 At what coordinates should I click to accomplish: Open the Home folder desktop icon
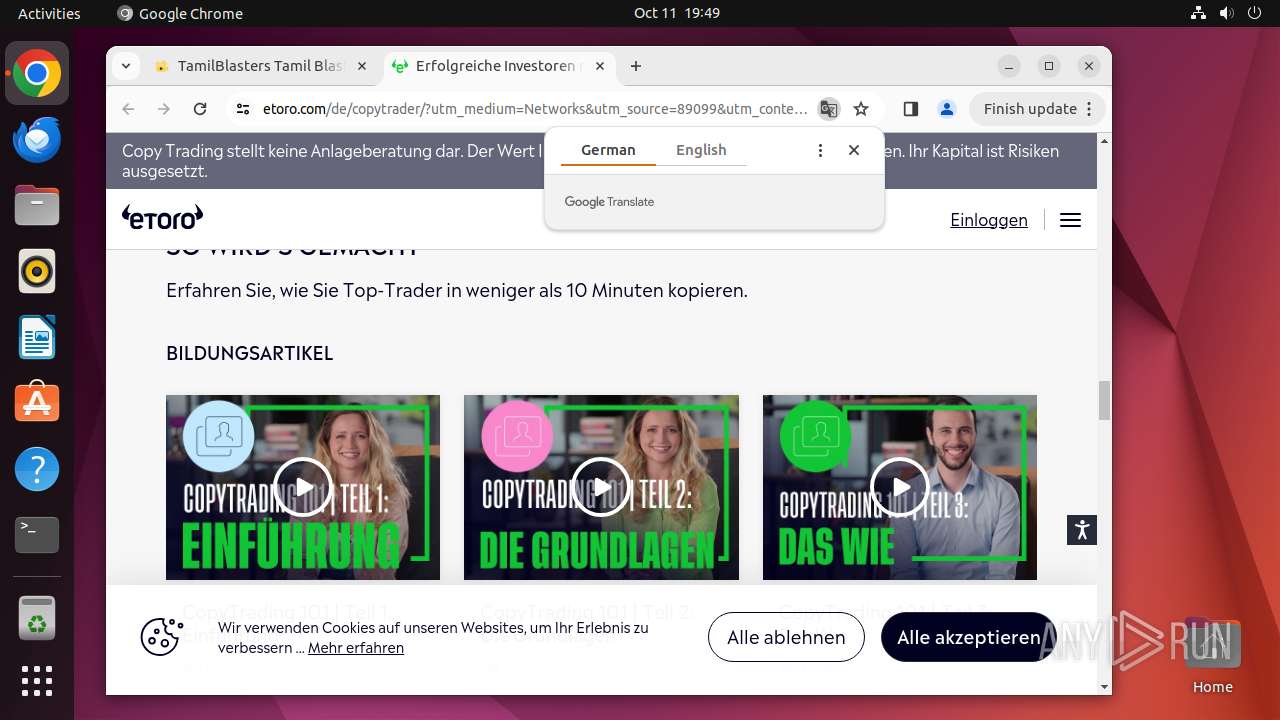pos(1212,655)
